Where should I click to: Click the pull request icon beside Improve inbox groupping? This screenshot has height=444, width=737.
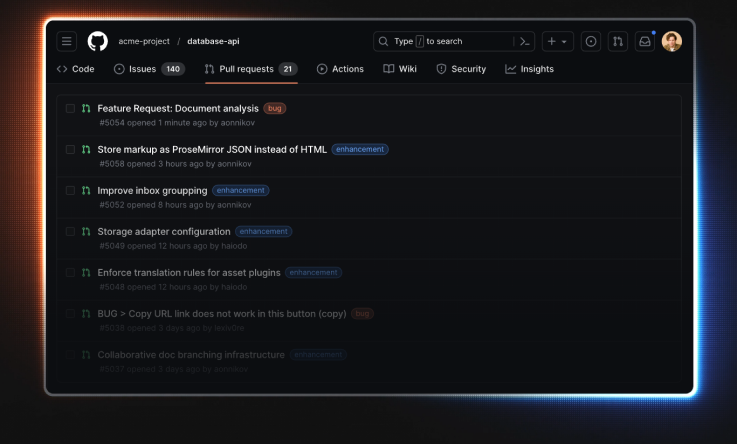(x=86, y=190)
